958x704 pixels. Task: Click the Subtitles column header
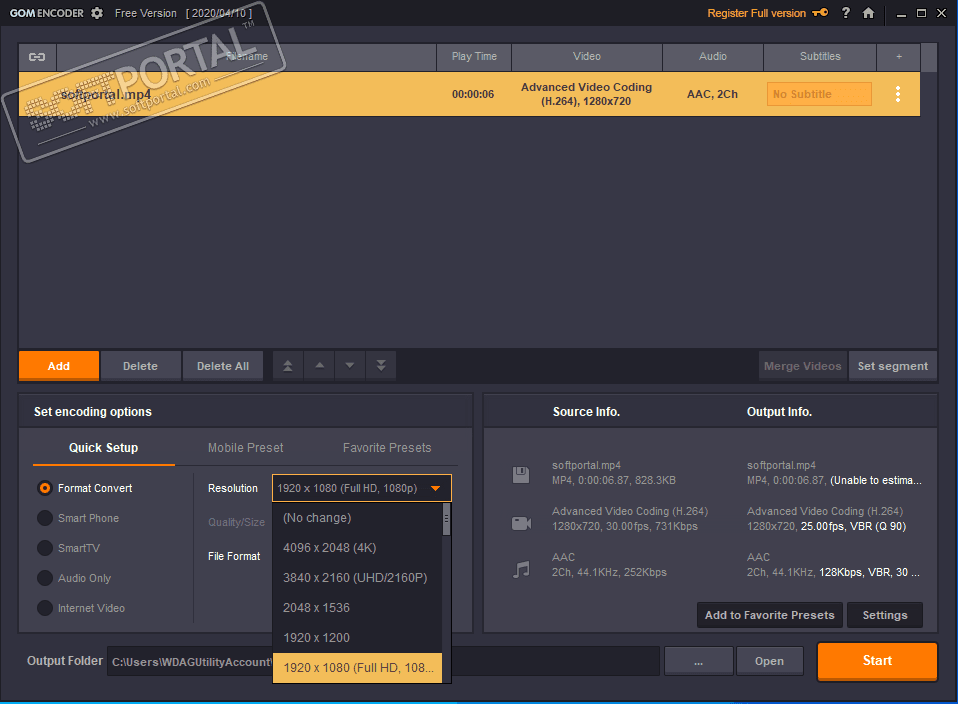[x=820, y=57]
